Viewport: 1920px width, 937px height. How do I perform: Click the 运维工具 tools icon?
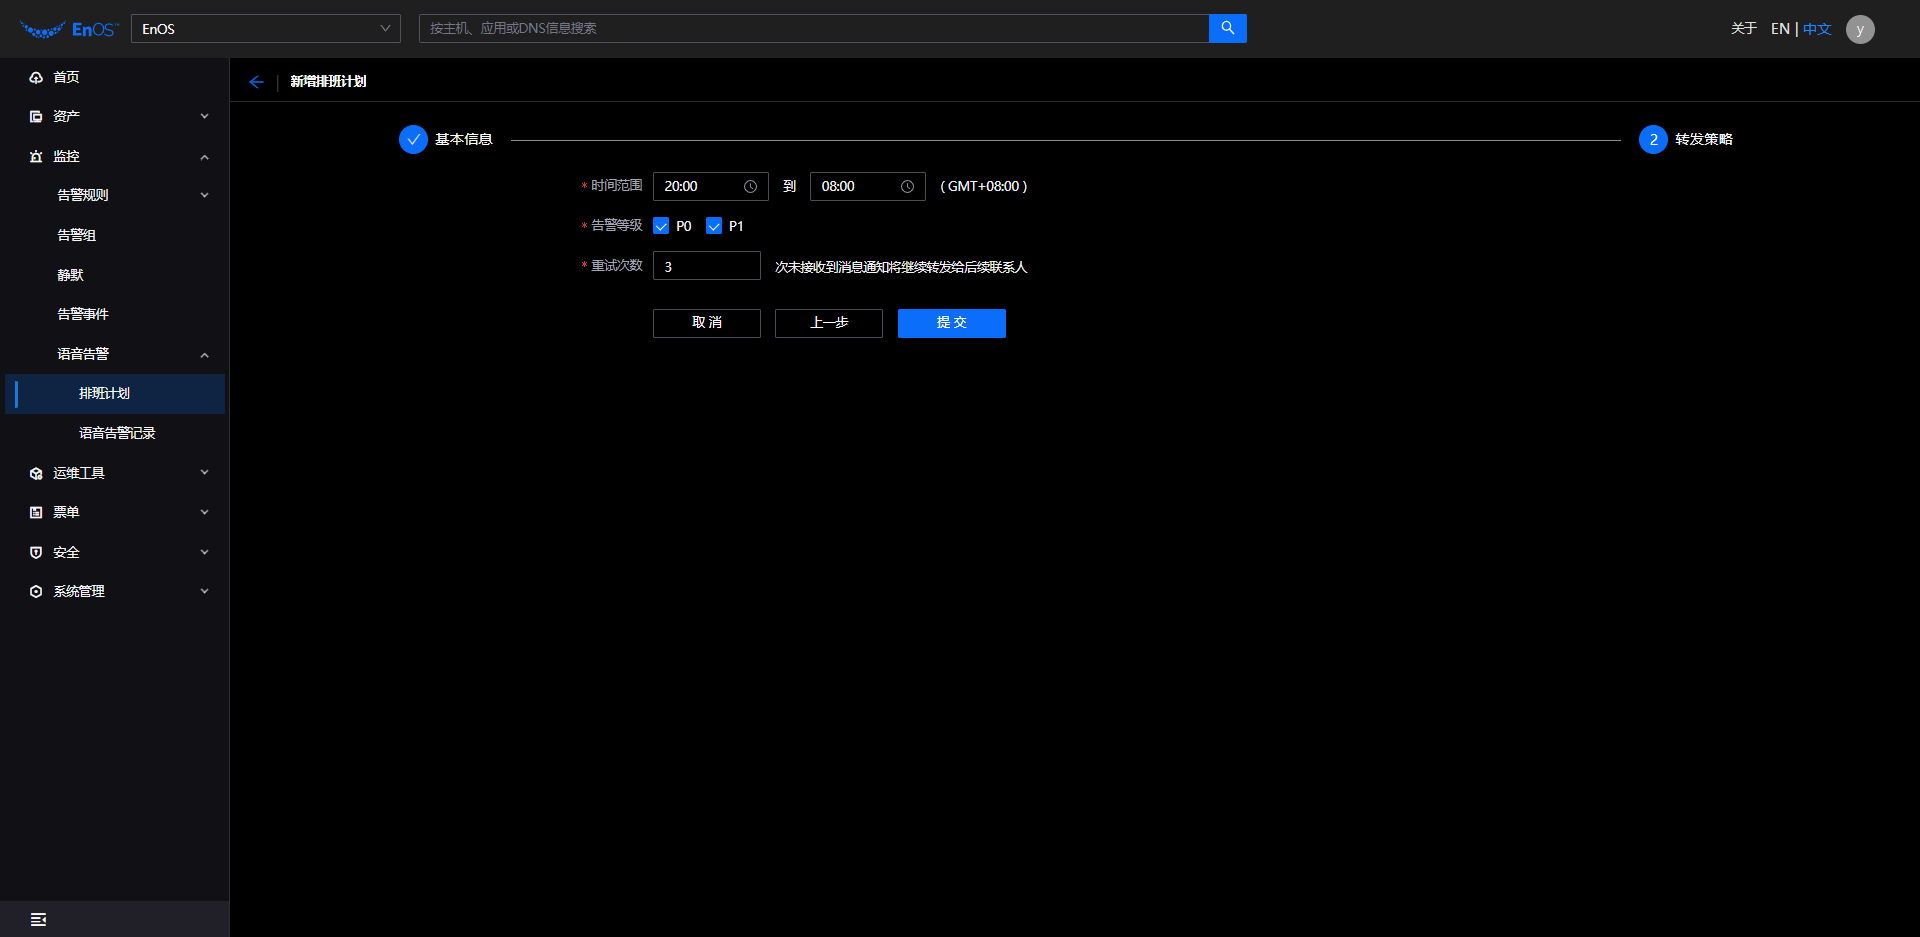(x=36, y=473)
